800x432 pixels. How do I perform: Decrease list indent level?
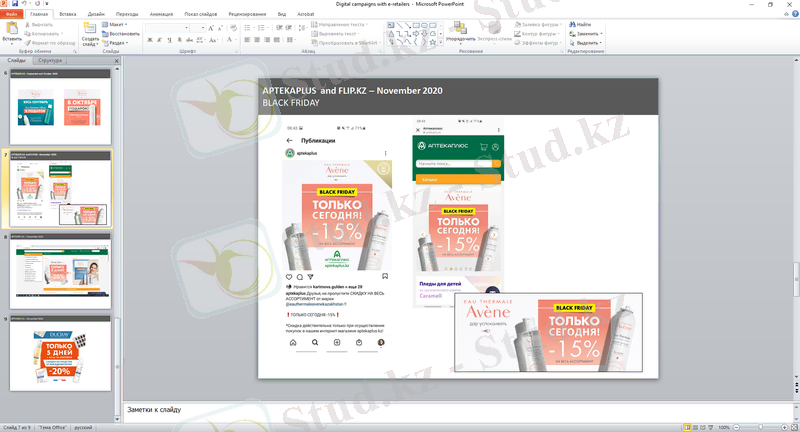(x=279, y=28)
